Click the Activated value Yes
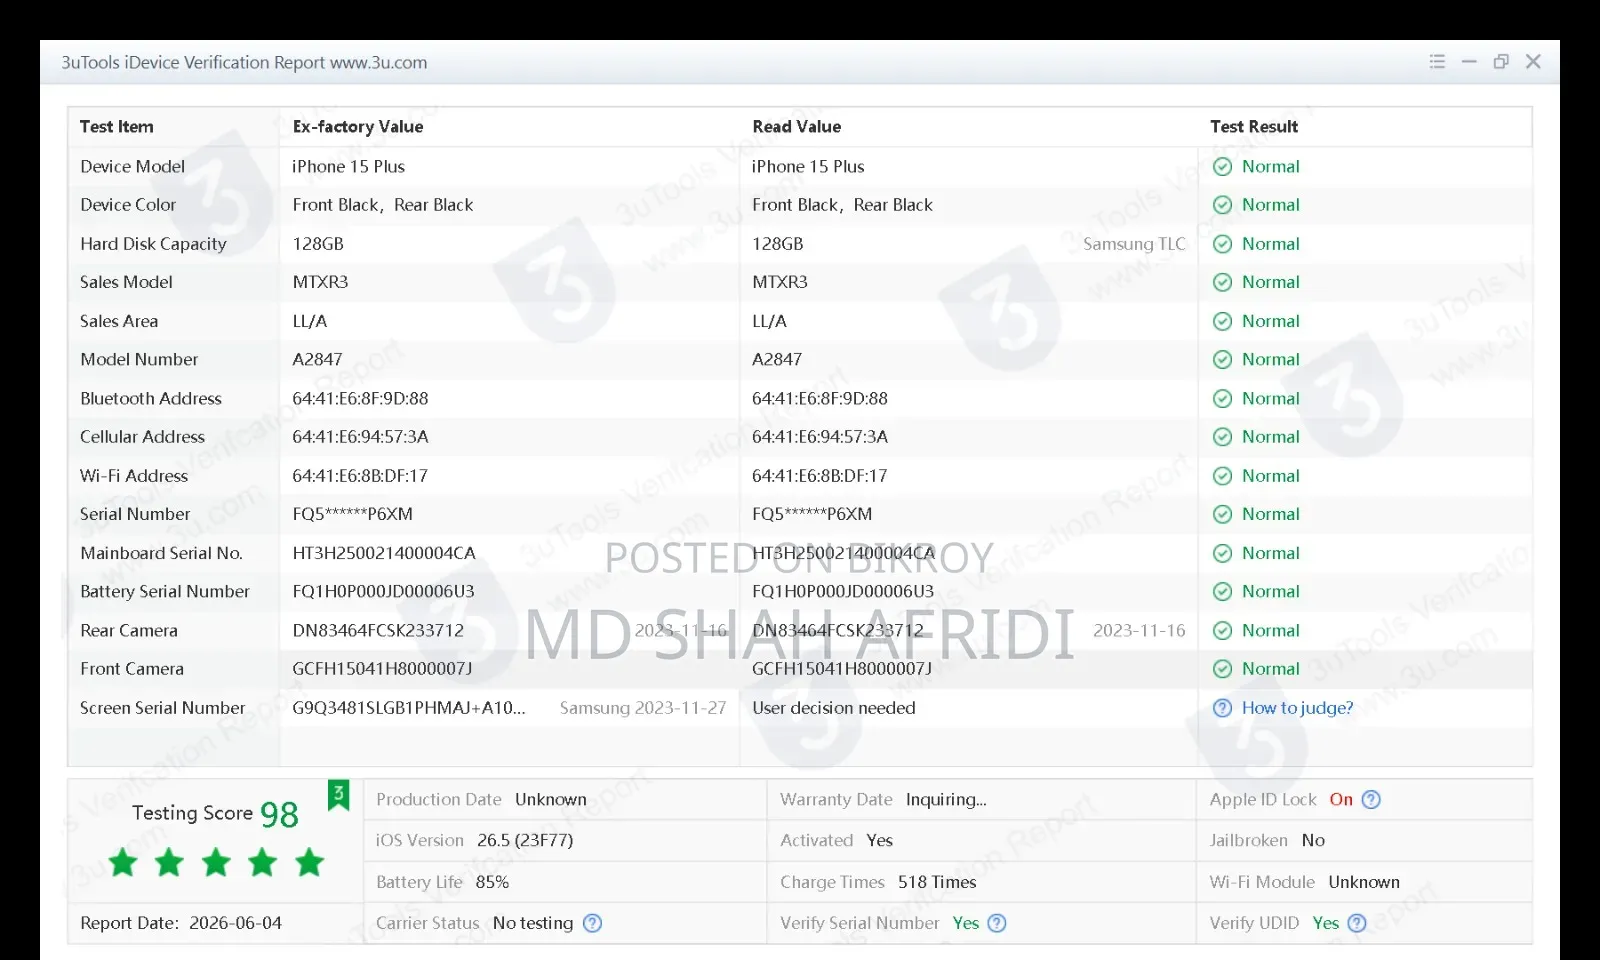Screen dimensions: 1600x960 (880, 841)
